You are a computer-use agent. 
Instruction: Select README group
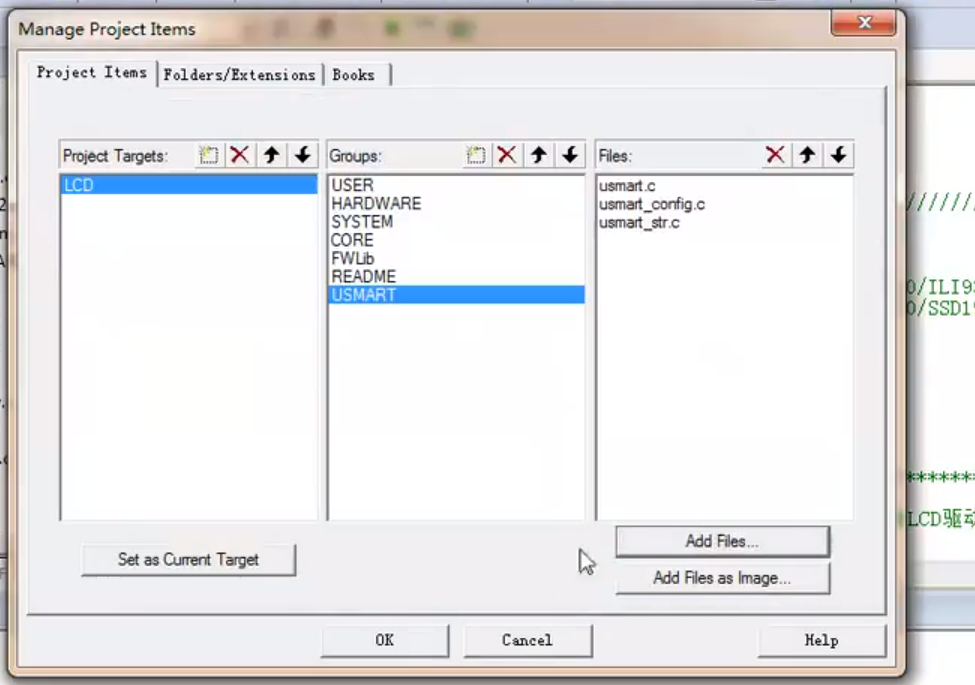tap(456, 277)
